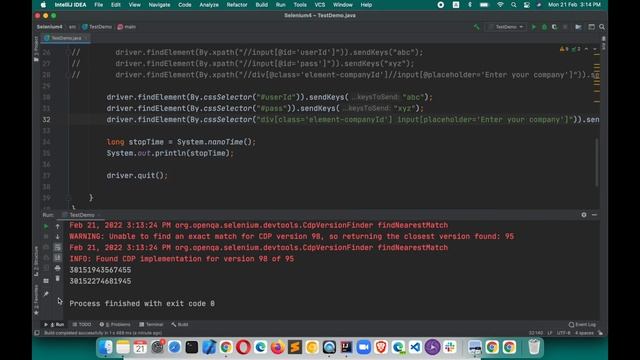Open the Terminal tool window tab
The width and height of the screenshot is (640, 360).
(x=151, y=324)
